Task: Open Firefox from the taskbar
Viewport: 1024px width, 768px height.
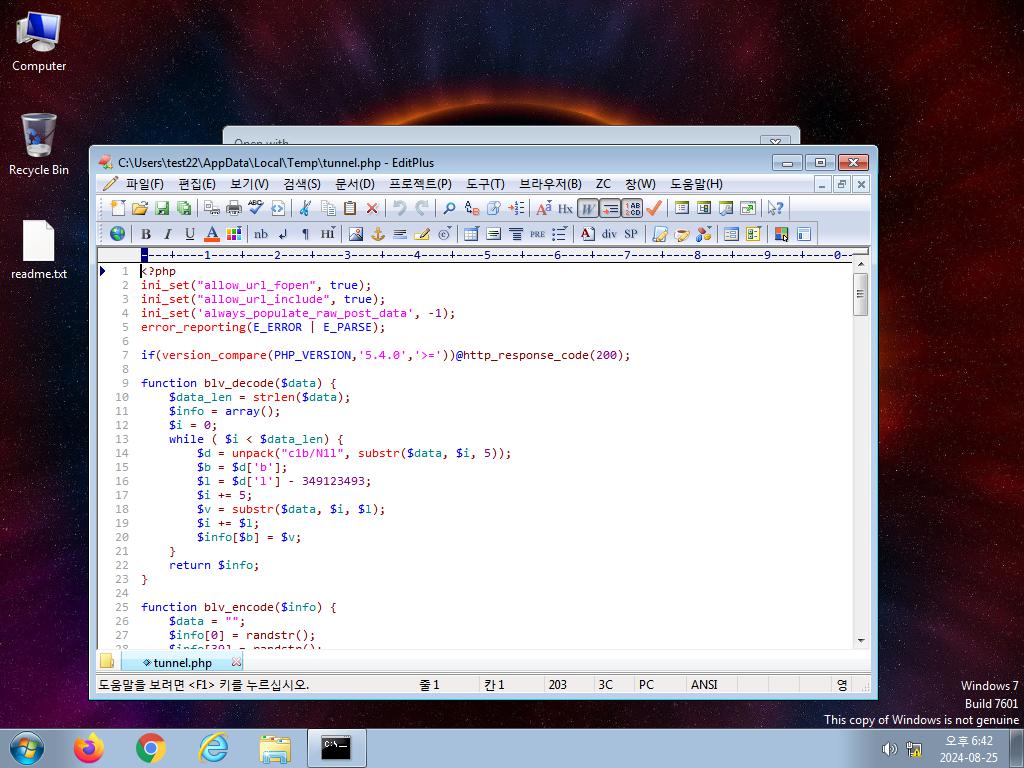Action: [x=88, y=748]
